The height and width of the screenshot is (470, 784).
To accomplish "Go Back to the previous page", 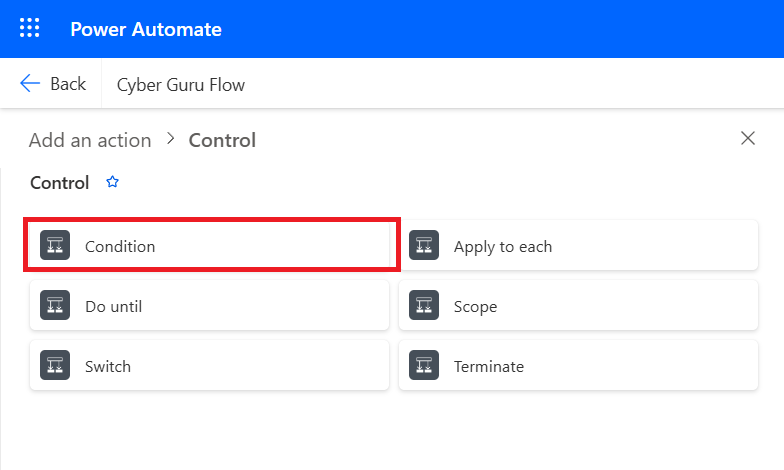I will point(53,84).
